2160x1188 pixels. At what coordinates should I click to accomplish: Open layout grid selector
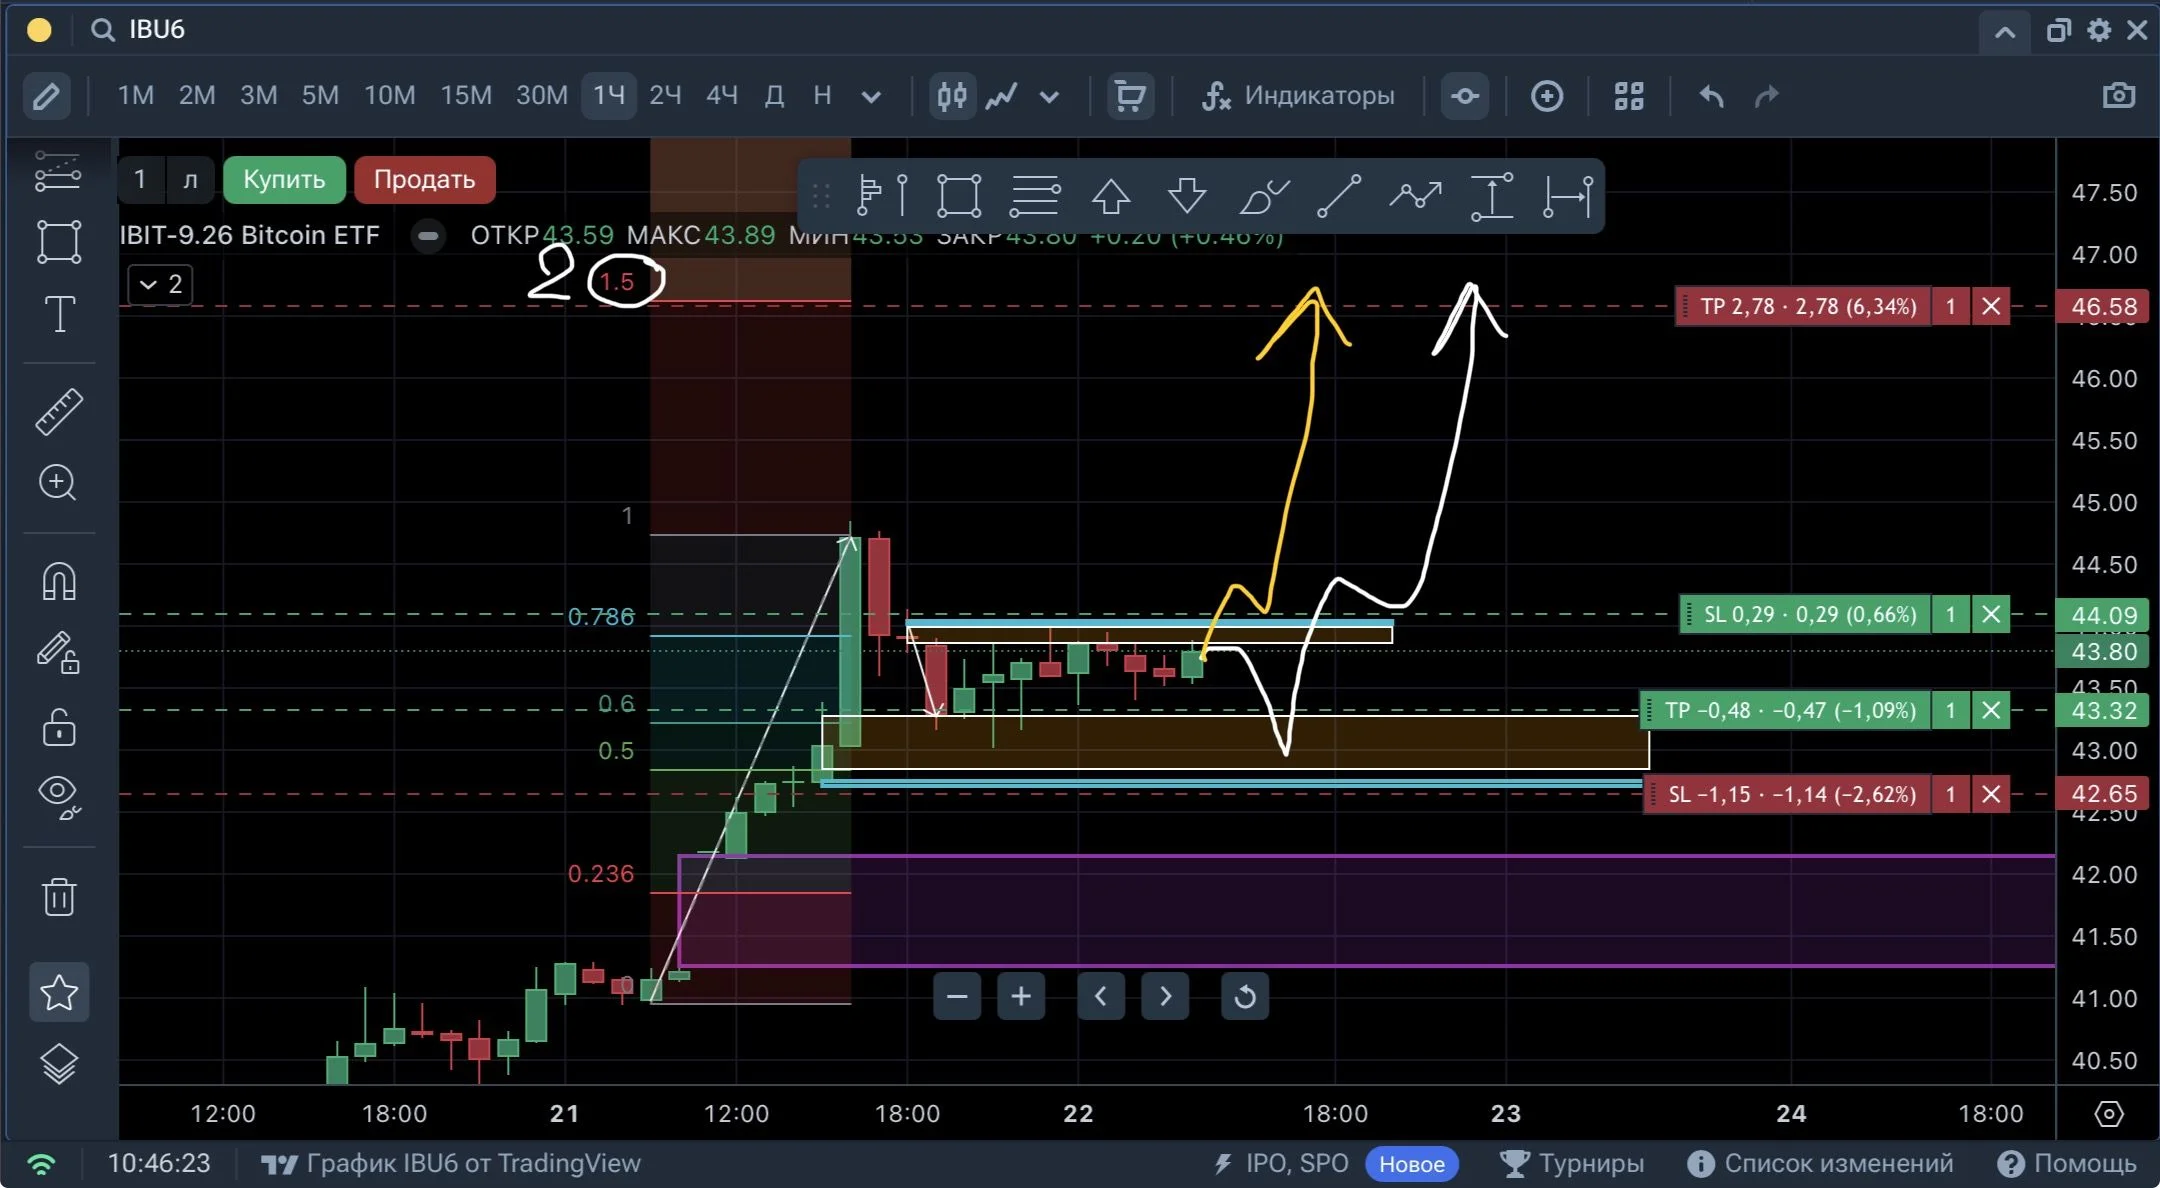click(x=1629, y=96)
